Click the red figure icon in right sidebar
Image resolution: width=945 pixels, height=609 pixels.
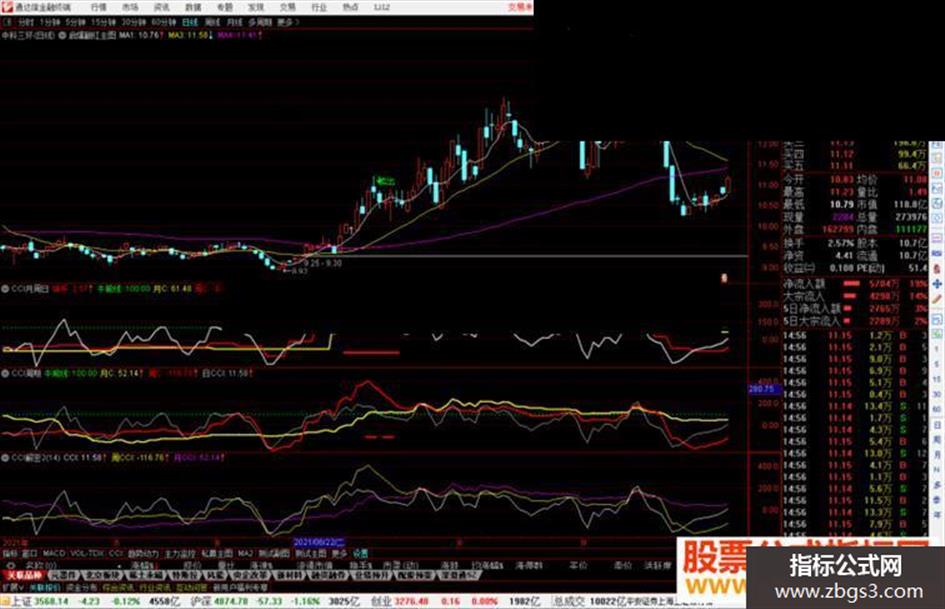click(937, 268)
